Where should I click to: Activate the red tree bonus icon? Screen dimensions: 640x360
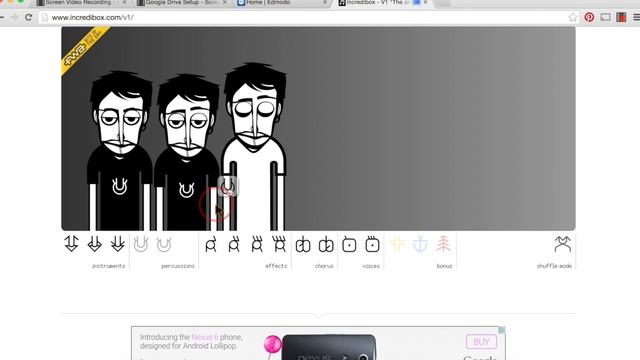[443, 244]
